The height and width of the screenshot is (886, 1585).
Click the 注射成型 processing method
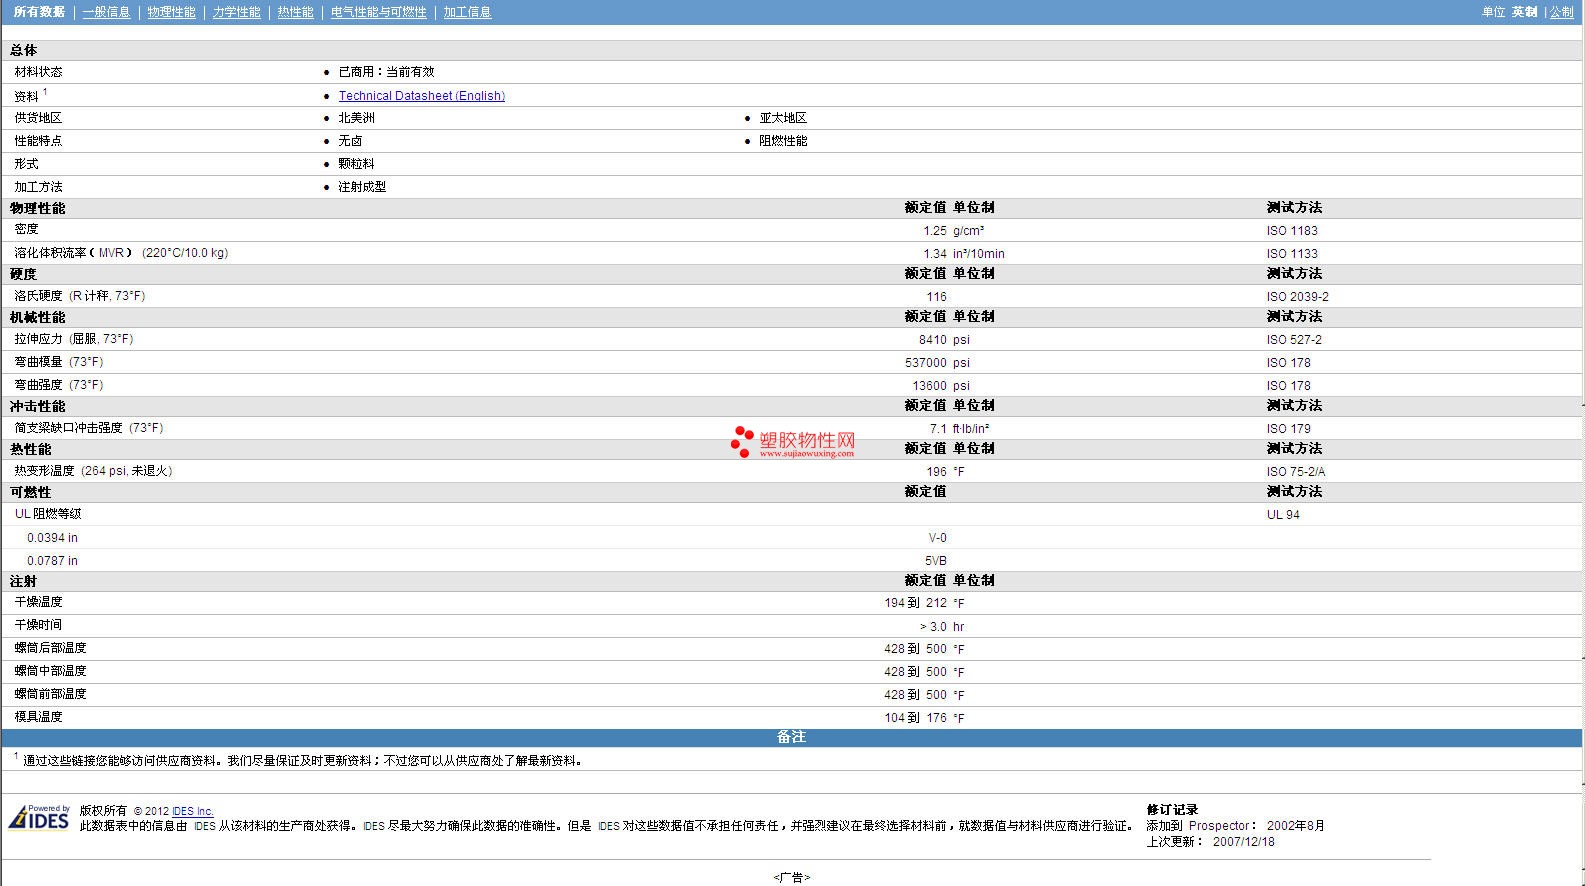pos(362,187)
